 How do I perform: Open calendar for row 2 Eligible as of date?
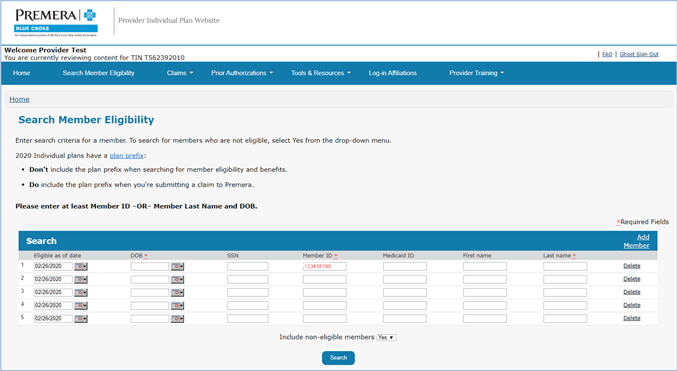click(x=81, y=280)
